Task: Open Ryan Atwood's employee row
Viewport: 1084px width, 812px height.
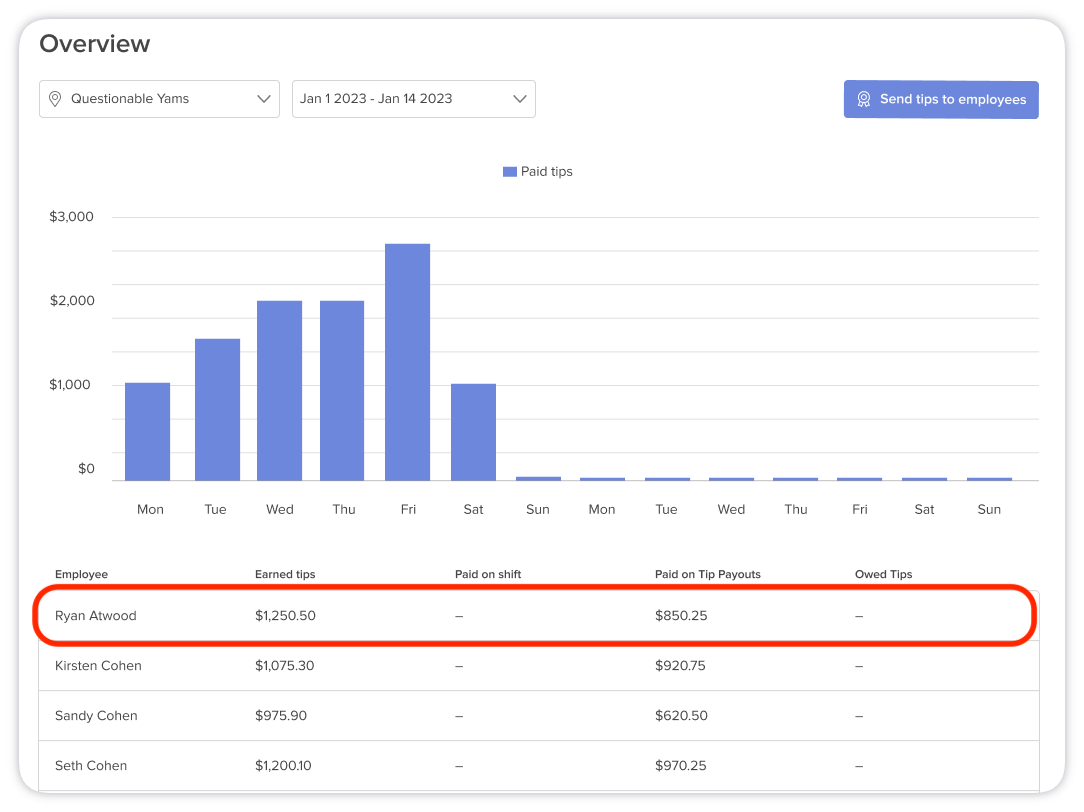Action: pyautogui.click(x=96, y=616)
